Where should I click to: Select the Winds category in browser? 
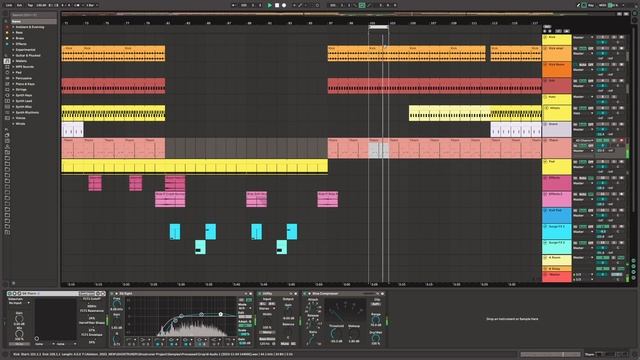[20, 124]
